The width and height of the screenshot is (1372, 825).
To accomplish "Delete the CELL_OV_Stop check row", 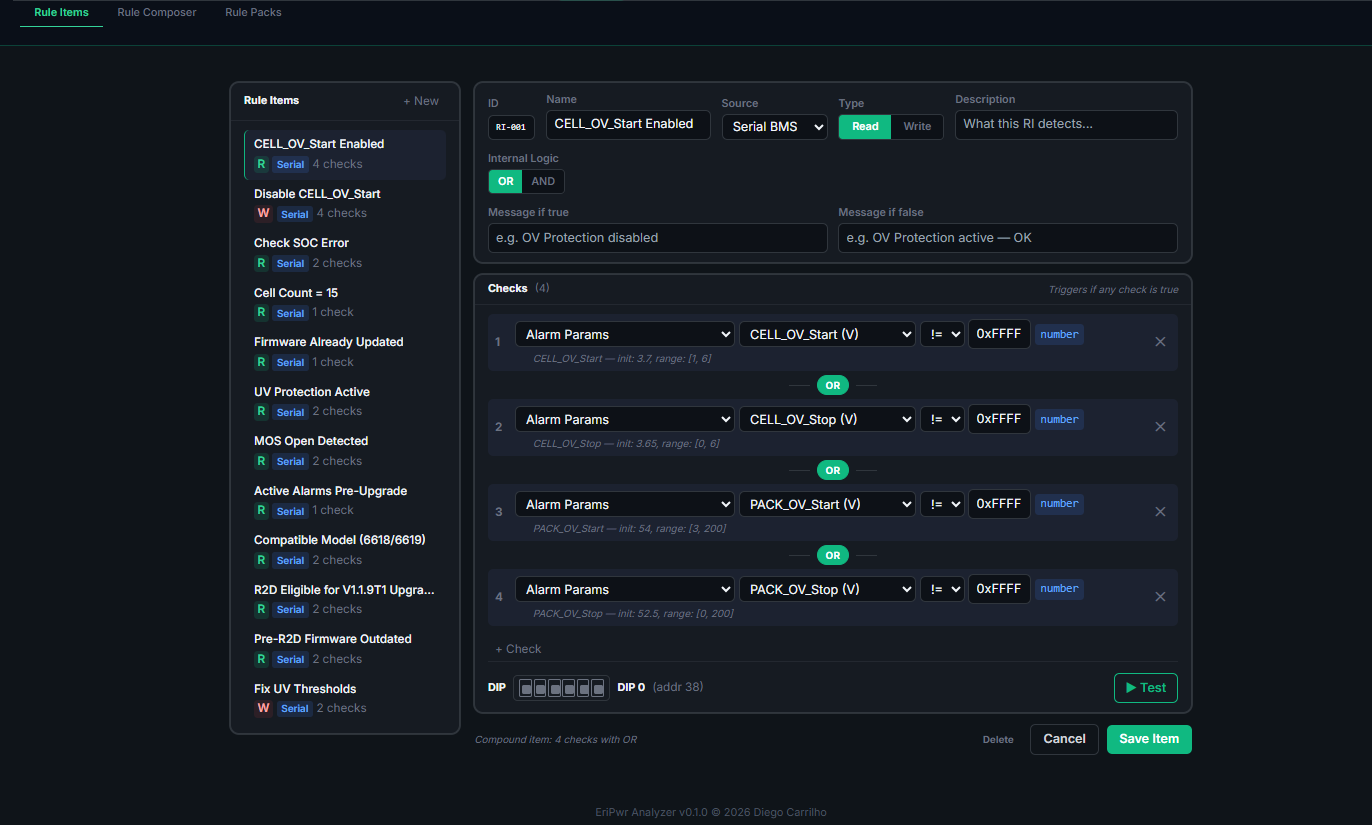I will click(1160, 427).
